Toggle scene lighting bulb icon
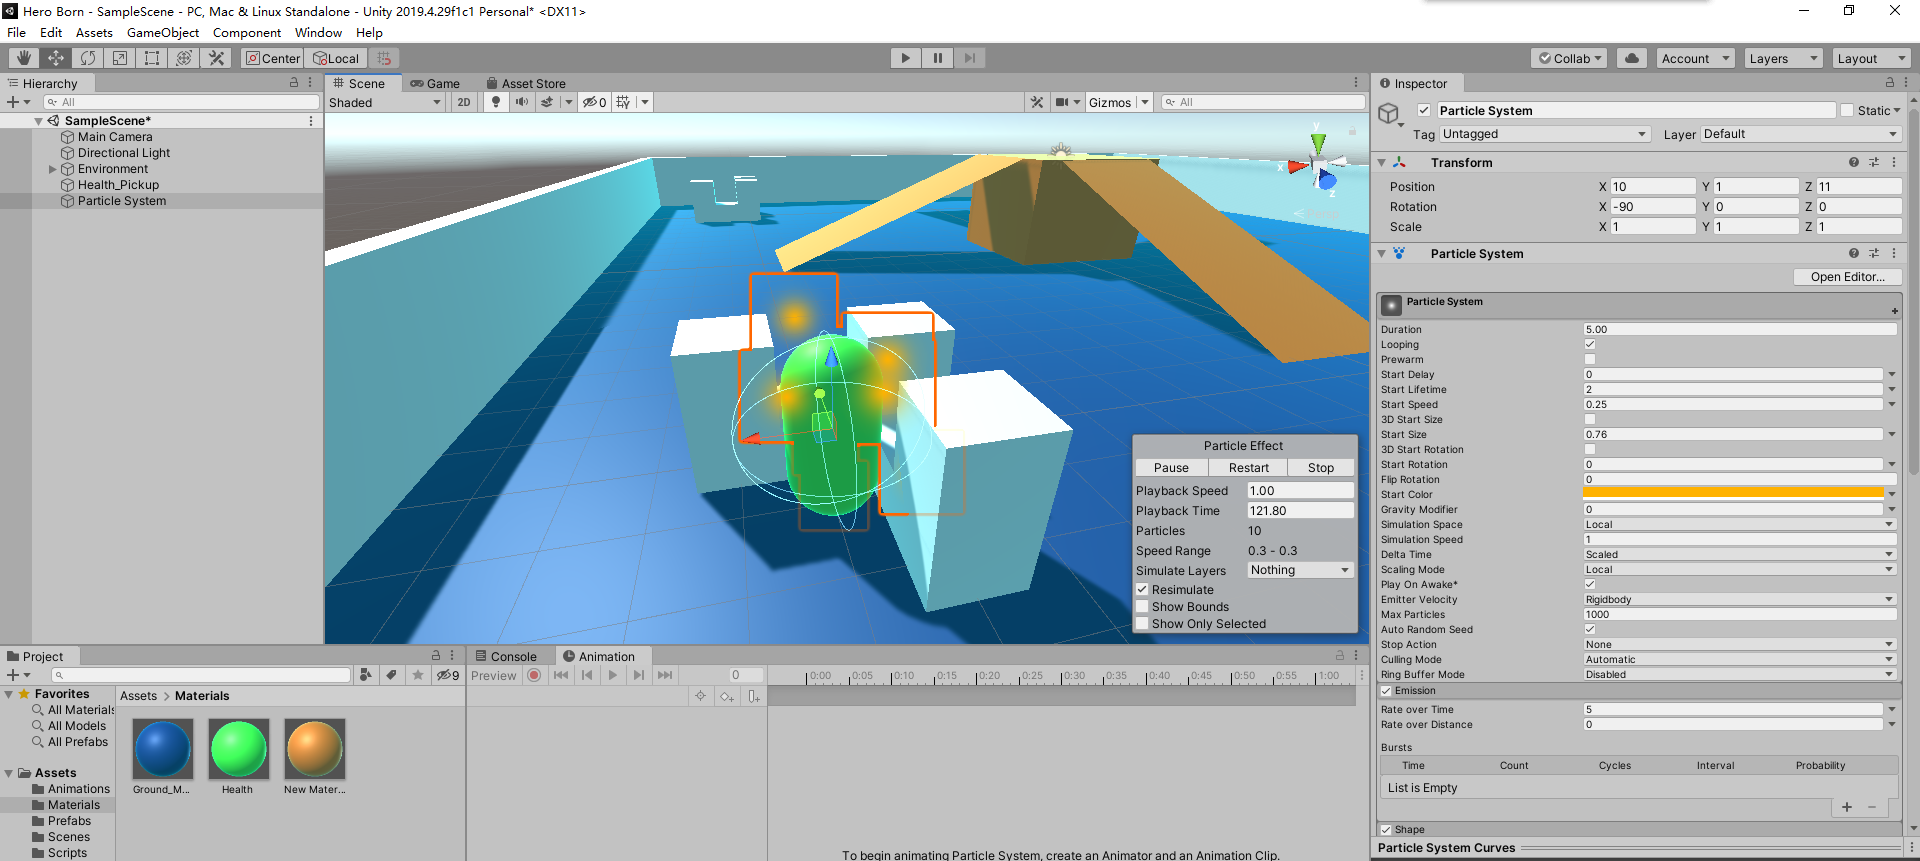Screen dimensions: 1920x861 coord(496,102)
